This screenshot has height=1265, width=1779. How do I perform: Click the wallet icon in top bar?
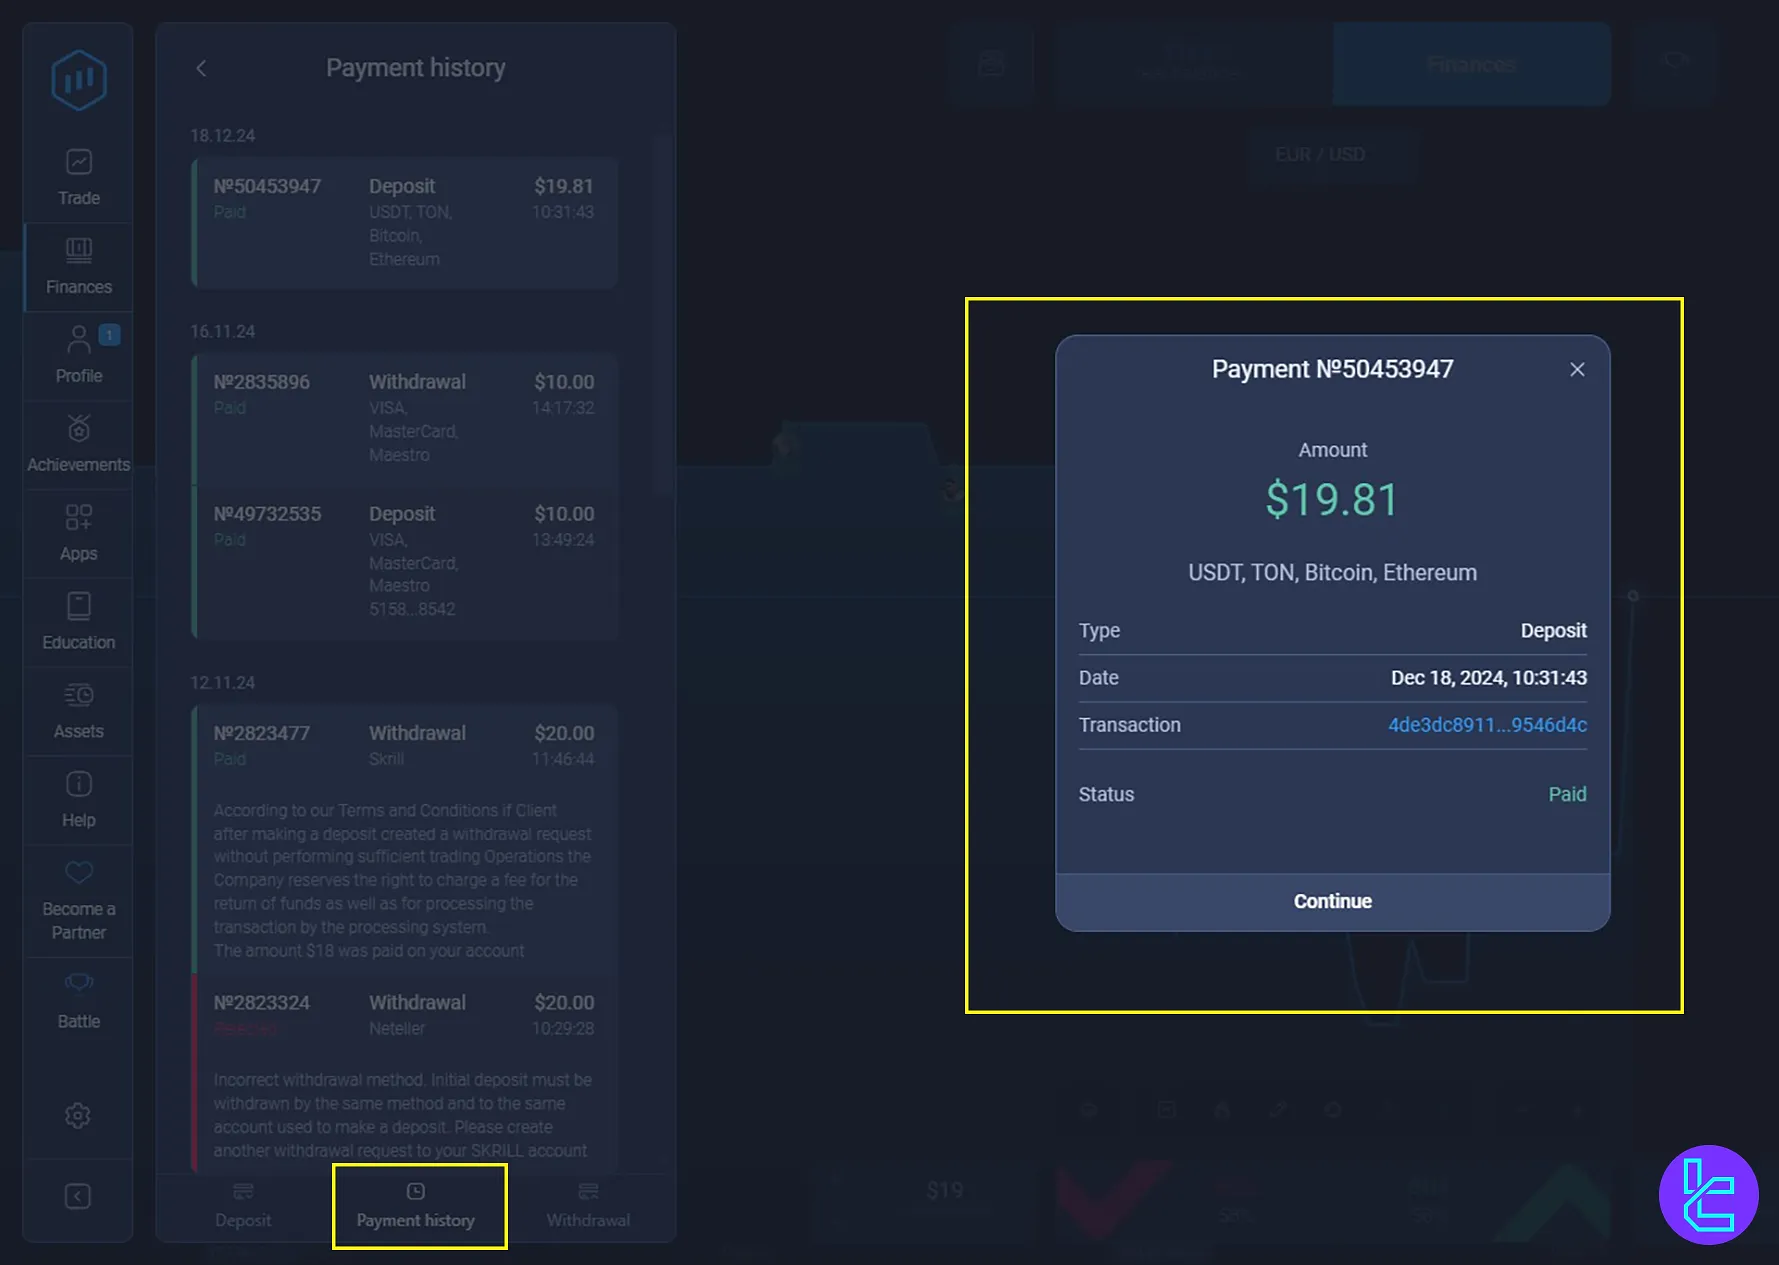tap(991, 64)
